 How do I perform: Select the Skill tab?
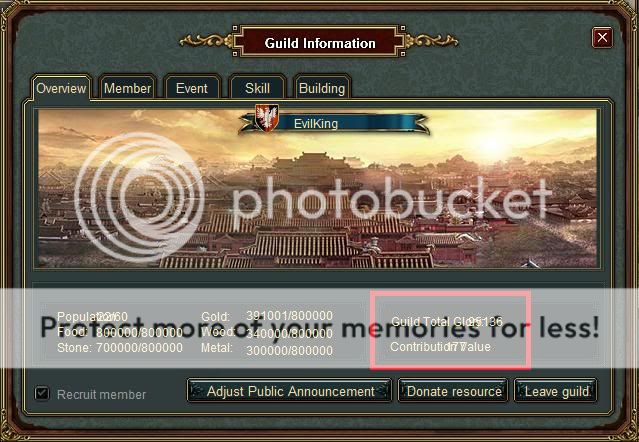tap(257, 88)
